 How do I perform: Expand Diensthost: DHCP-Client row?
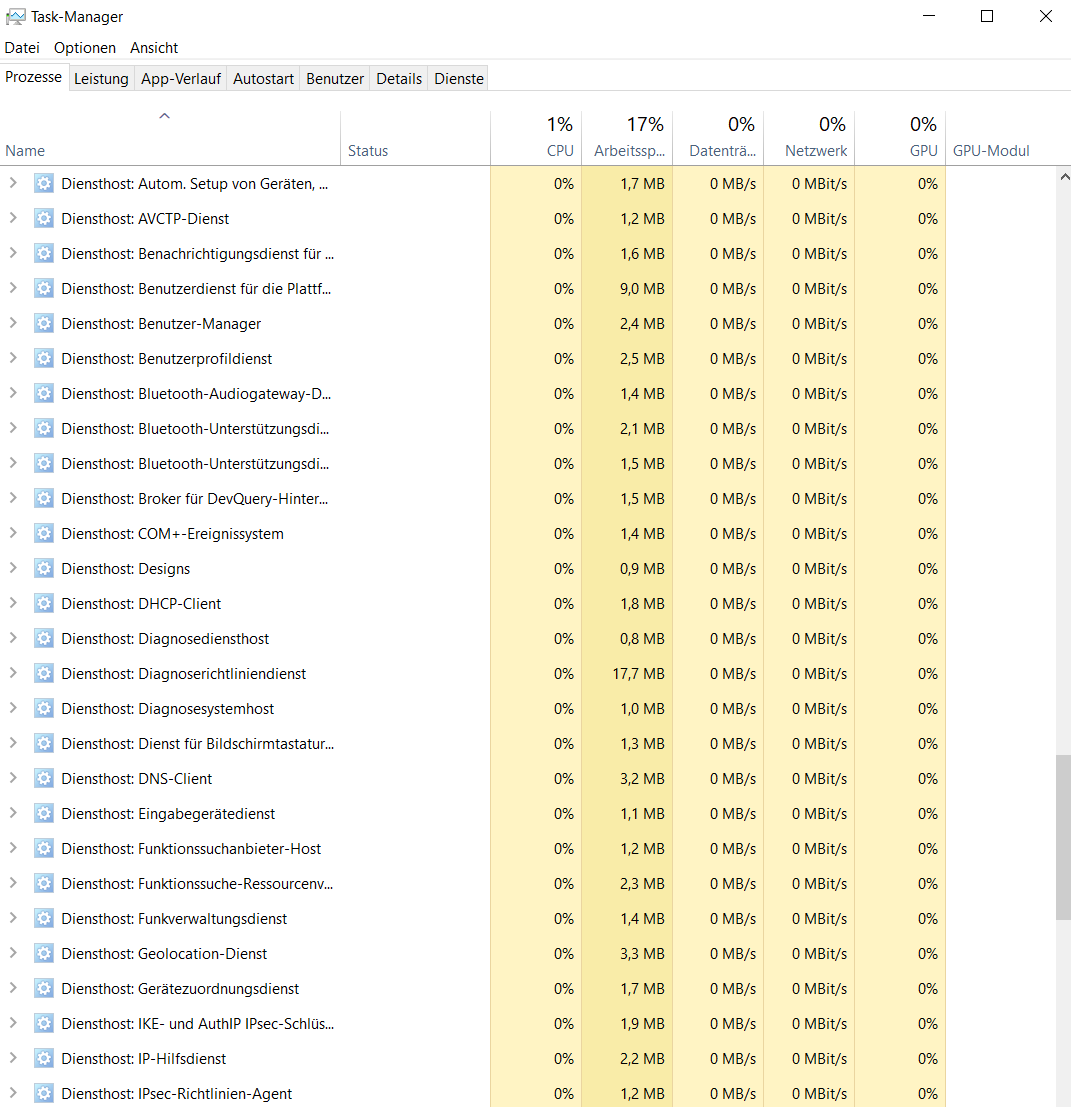(x=13, y=604)
